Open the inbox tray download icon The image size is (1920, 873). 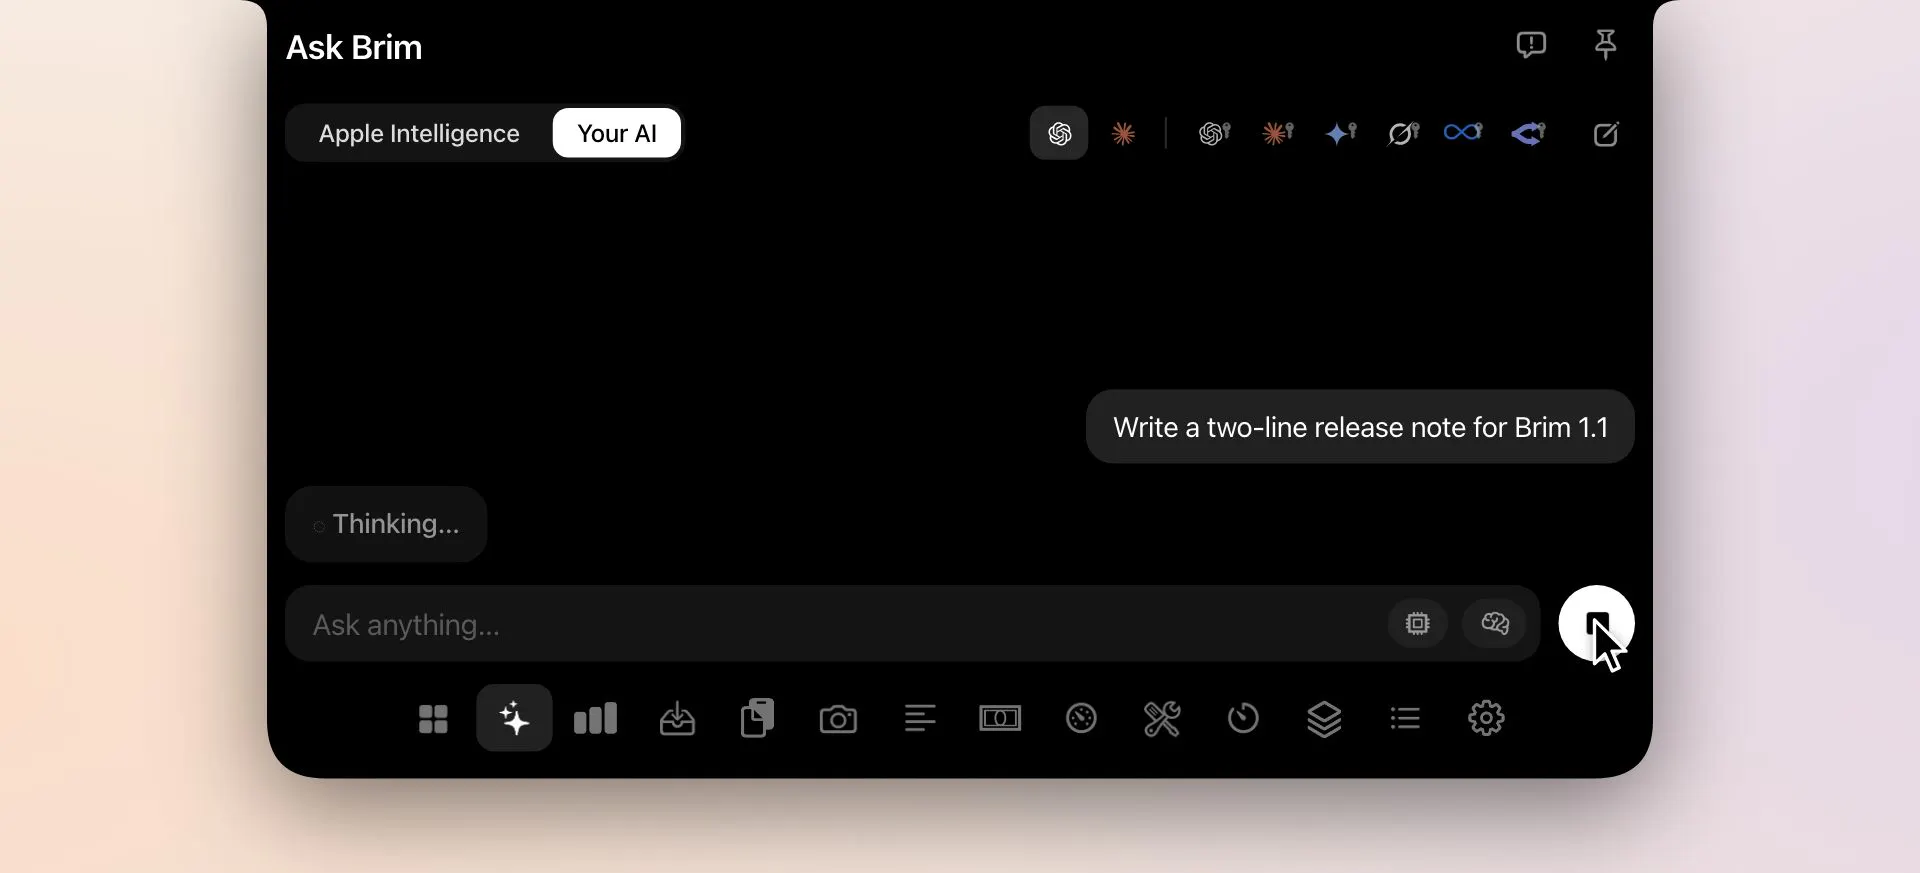coord(677,718)
